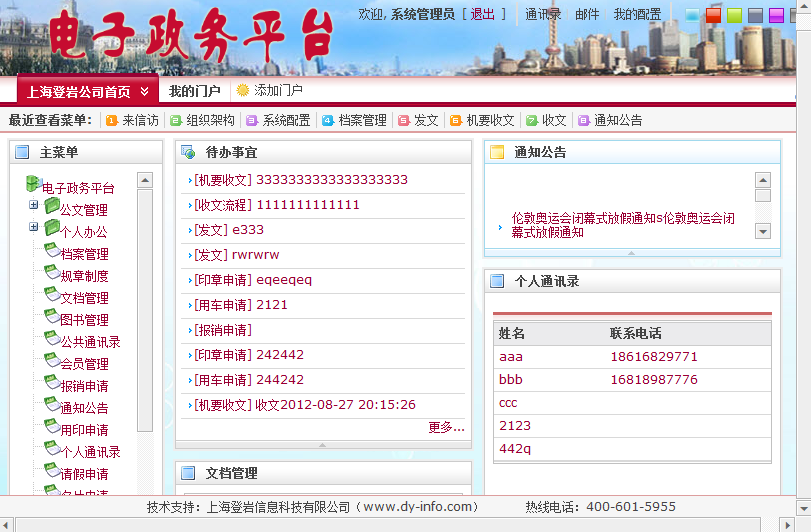Expand the 公文管理 tree node

coord(34,205)
